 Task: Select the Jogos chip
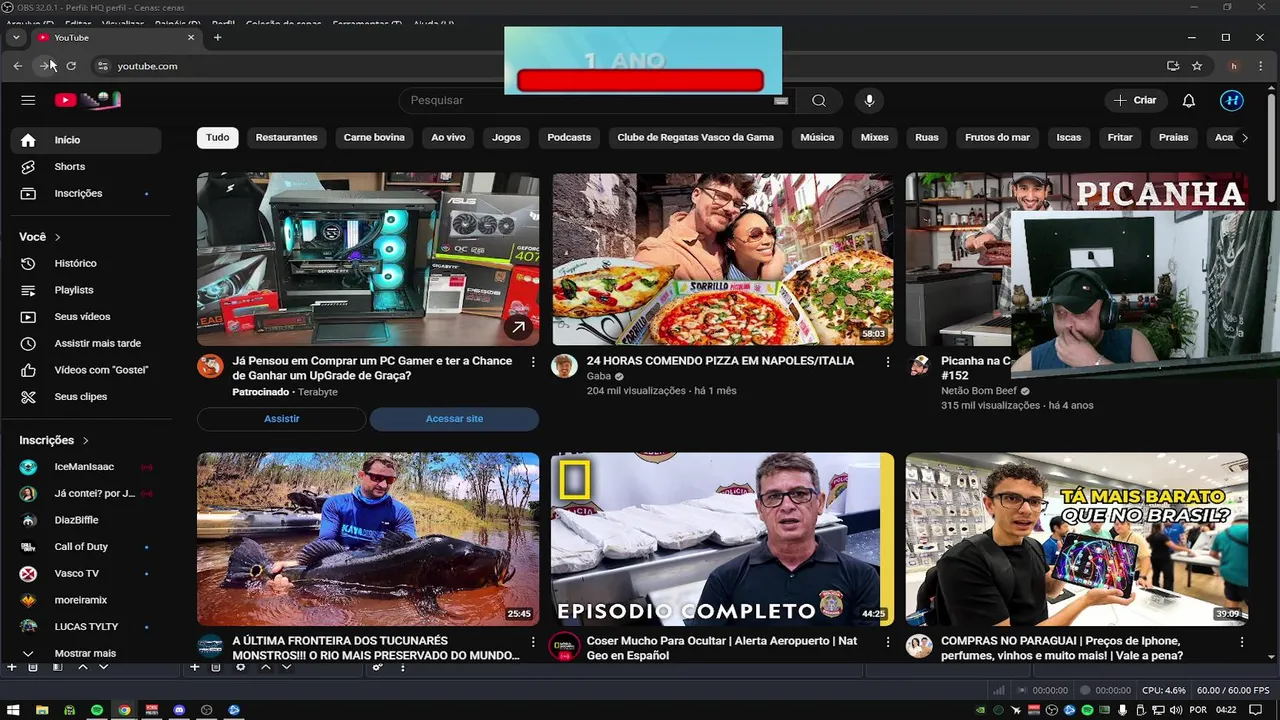pyautogui.click(x=506, y=137)
